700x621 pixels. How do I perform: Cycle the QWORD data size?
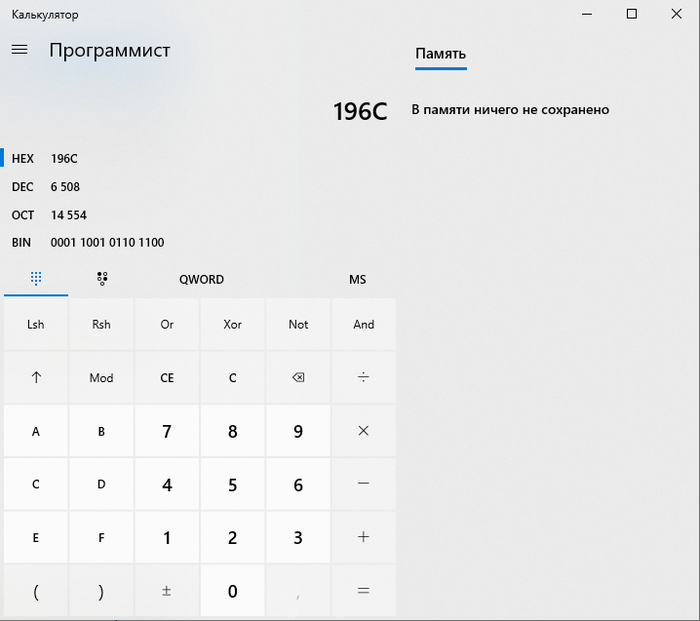pyautogui.click(x=201, y=279)
